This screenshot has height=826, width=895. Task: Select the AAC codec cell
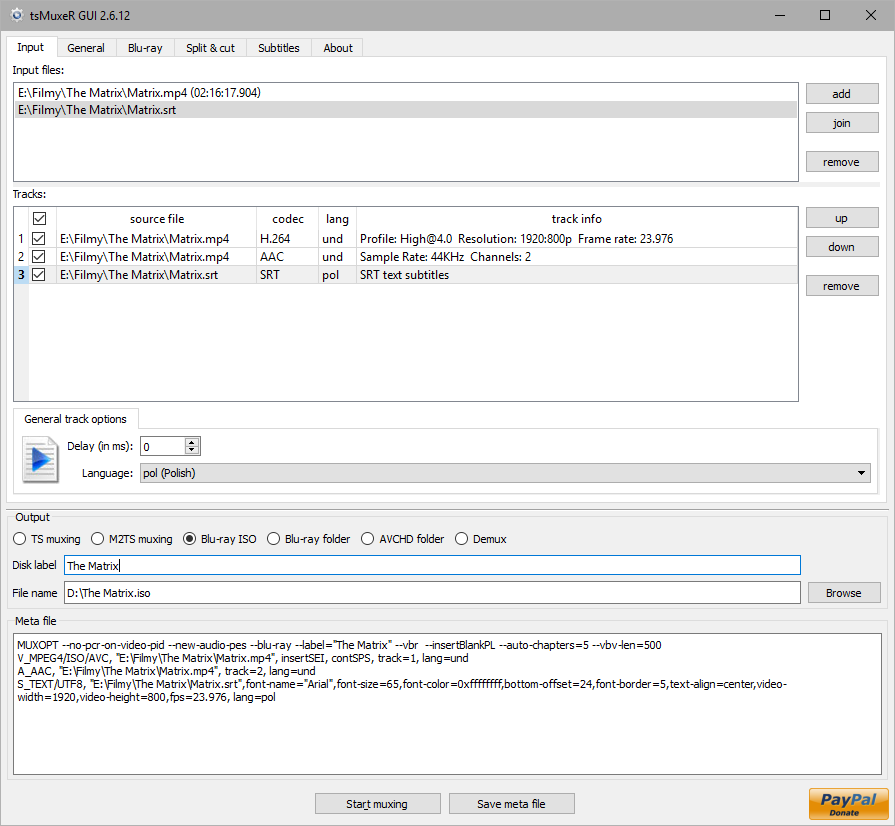(287, 257)
